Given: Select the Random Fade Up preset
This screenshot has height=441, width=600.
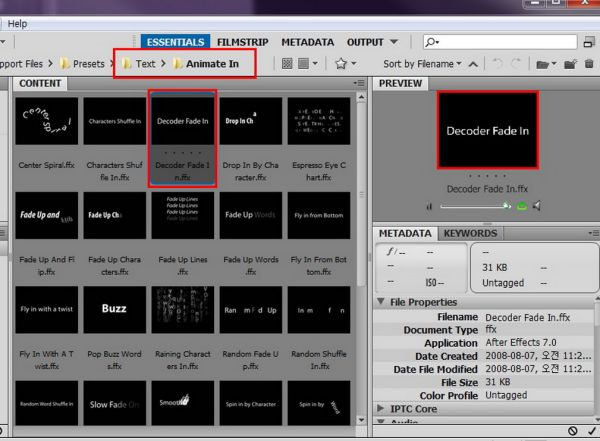Looking at the screenshot, I should pyautogui.click(x=251, y=310).
